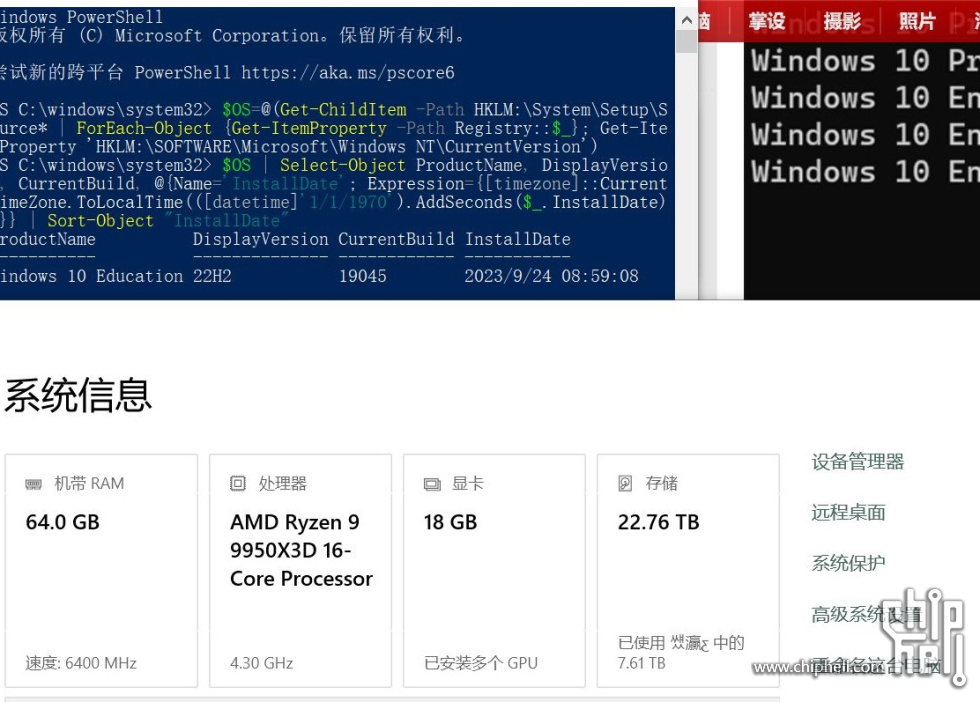Open 系统保护 link
This screenshot has width=980, height=702.
[x=848, y=563]
